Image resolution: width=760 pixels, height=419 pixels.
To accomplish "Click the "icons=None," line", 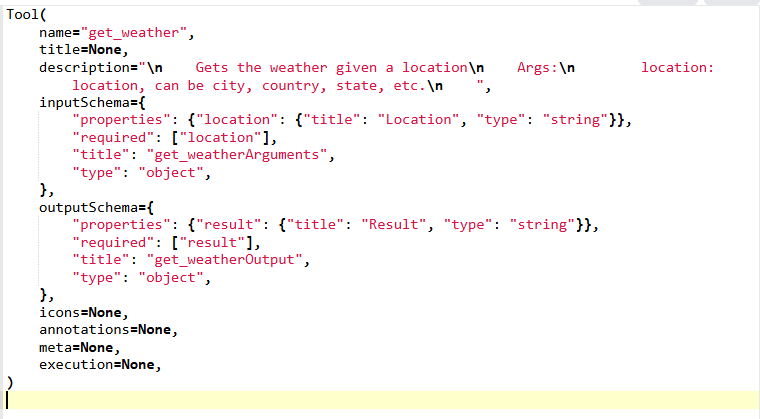I will 83,313.
